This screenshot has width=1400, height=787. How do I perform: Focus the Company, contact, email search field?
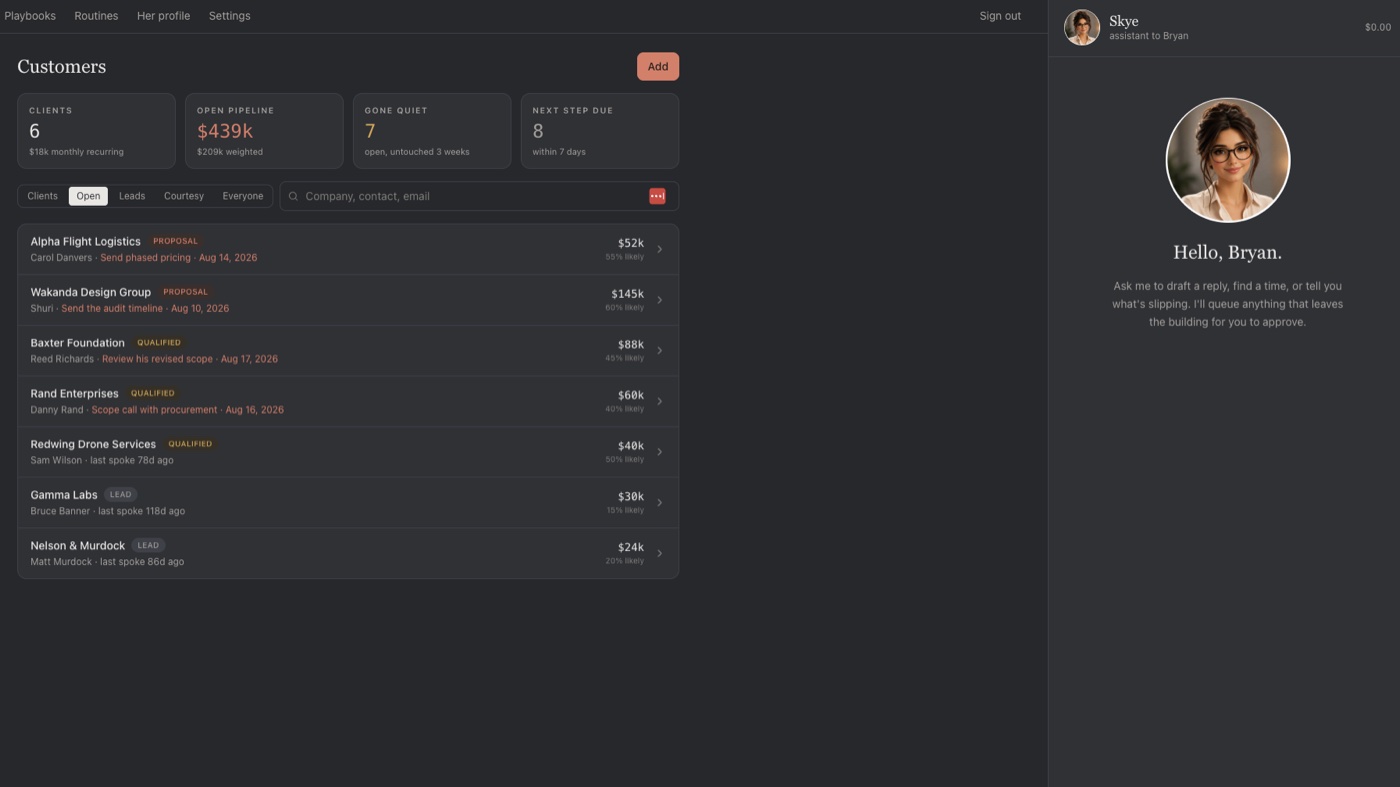click(479, 196)
